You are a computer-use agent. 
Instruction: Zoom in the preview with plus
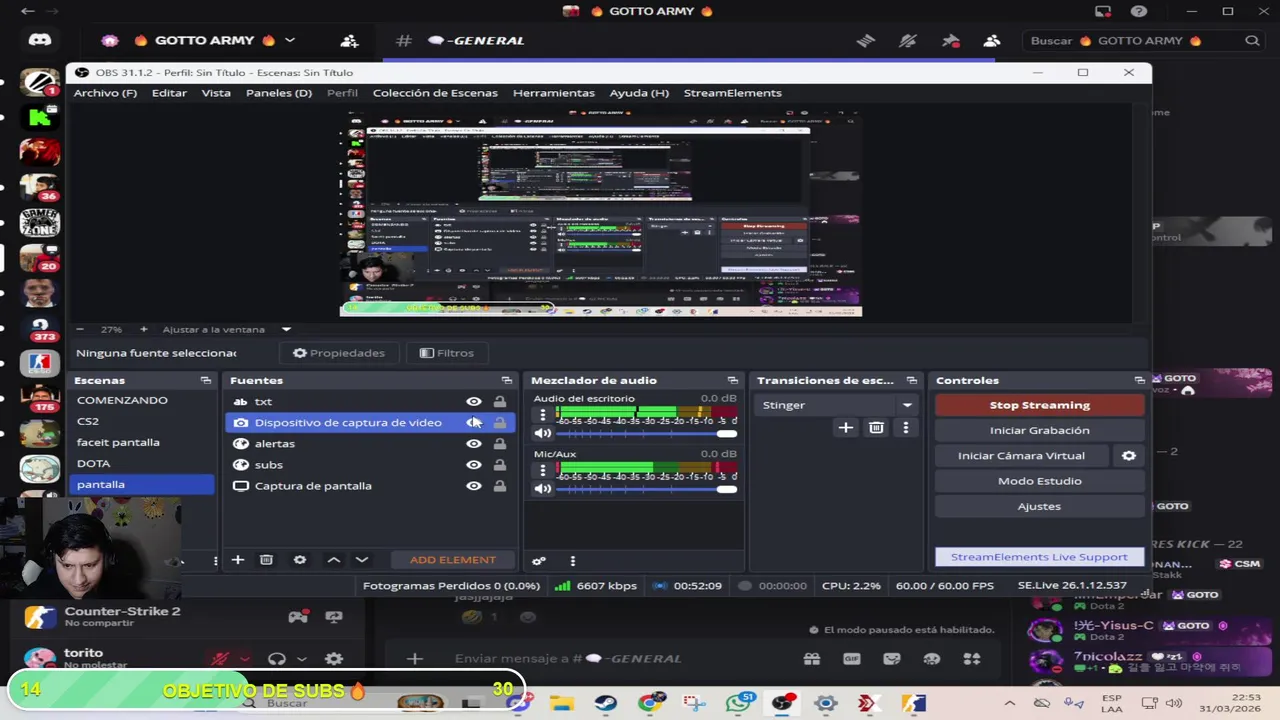click(143, 329)
